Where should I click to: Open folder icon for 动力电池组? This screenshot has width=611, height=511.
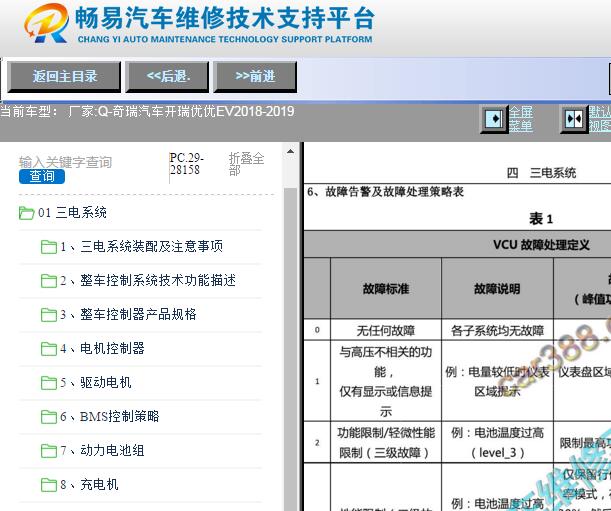(49, 451)
